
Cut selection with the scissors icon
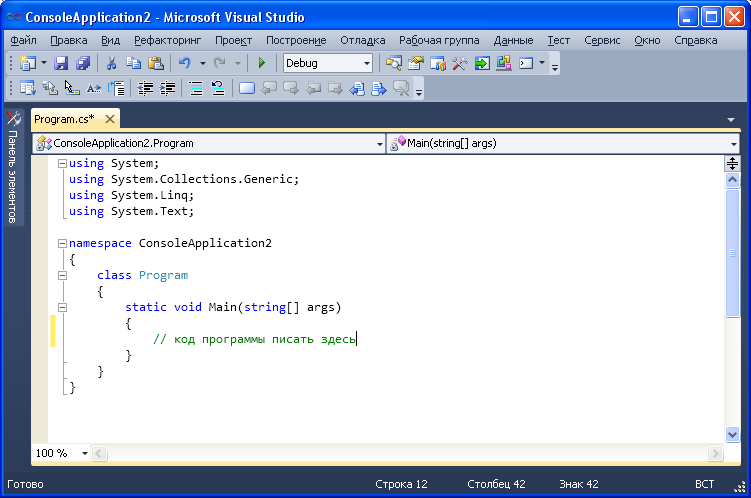coord(111,63)
